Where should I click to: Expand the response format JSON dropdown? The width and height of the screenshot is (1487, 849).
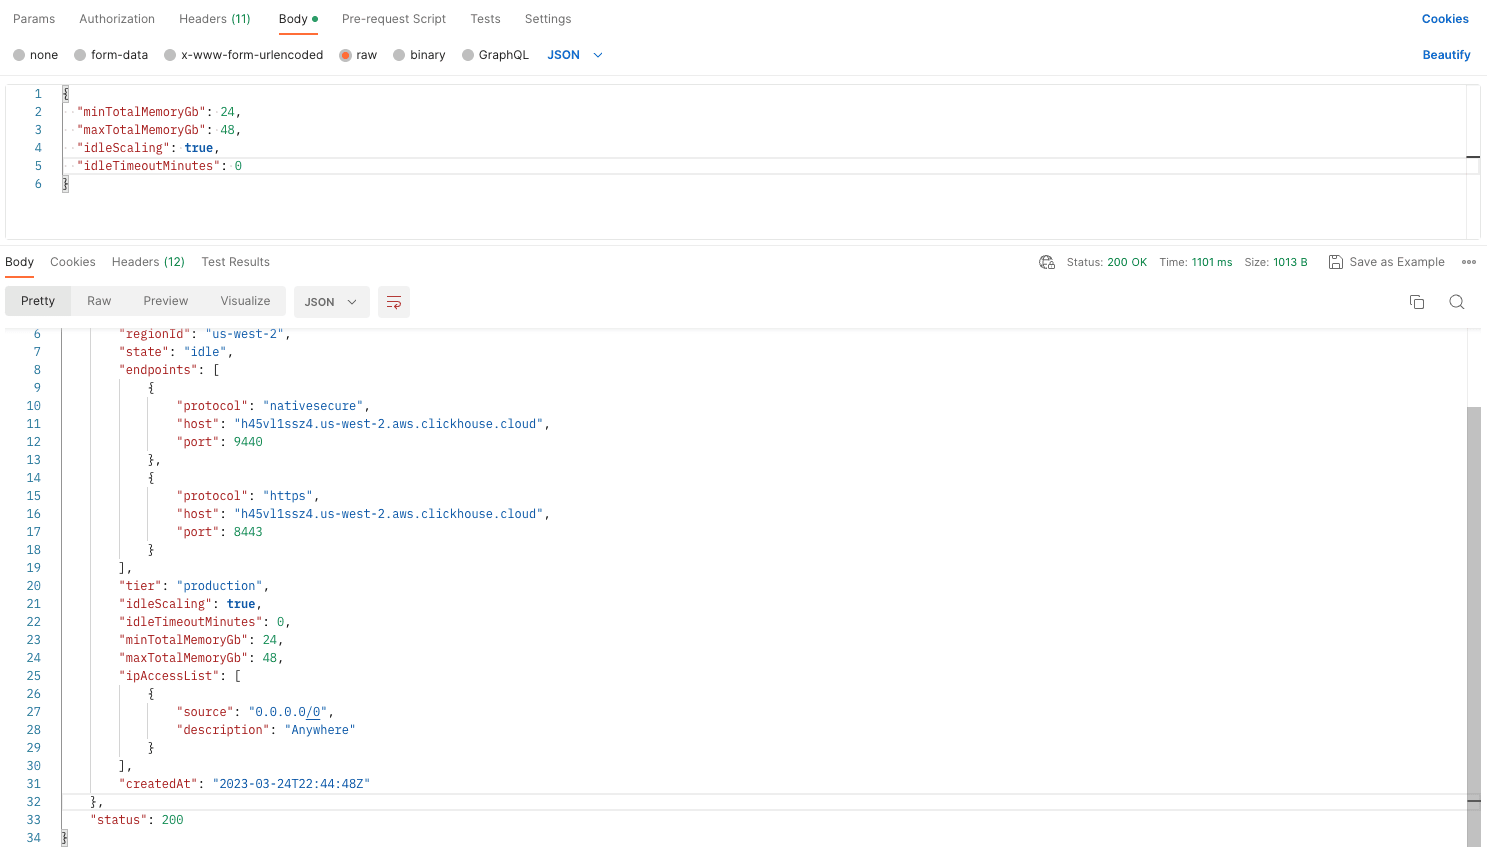click(331, 302)
